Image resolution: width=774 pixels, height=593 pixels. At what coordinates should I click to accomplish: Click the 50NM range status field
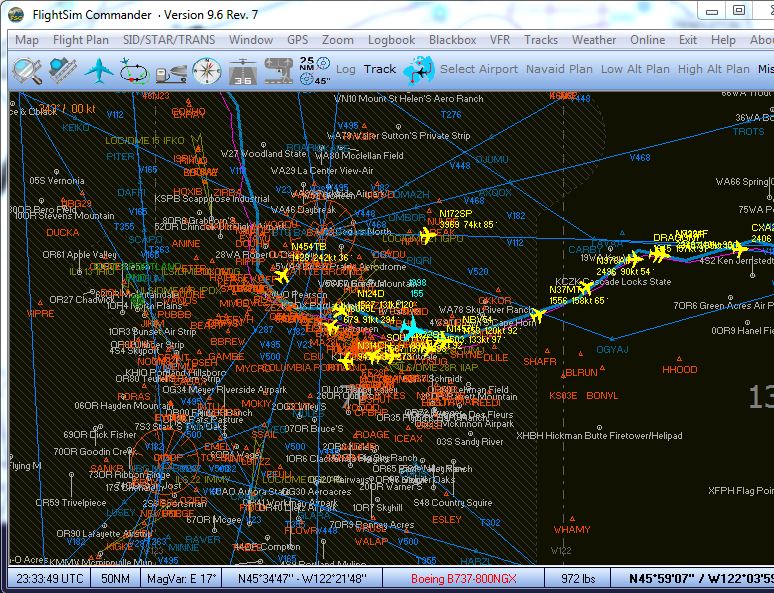pos(115,579)
